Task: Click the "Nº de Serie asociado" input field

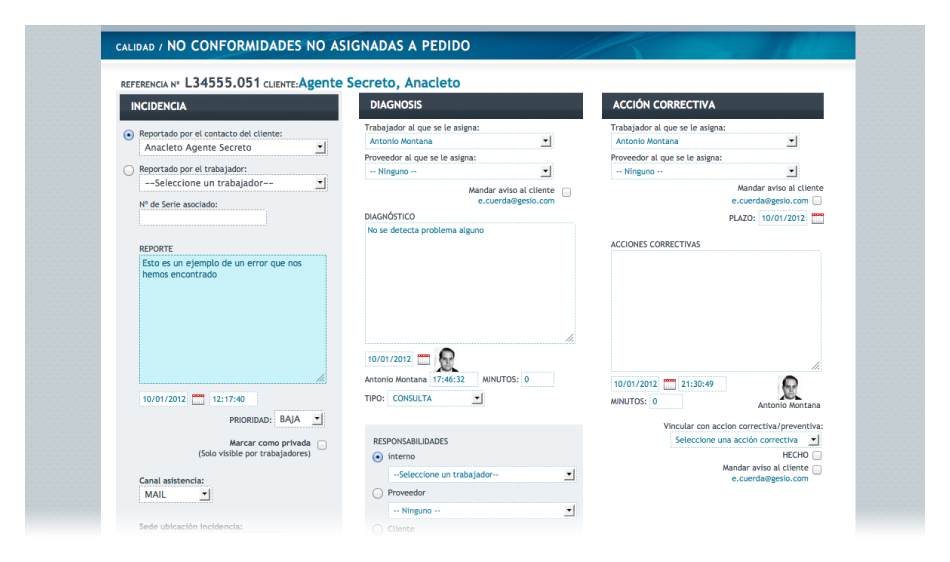Action: coord(202,218)
